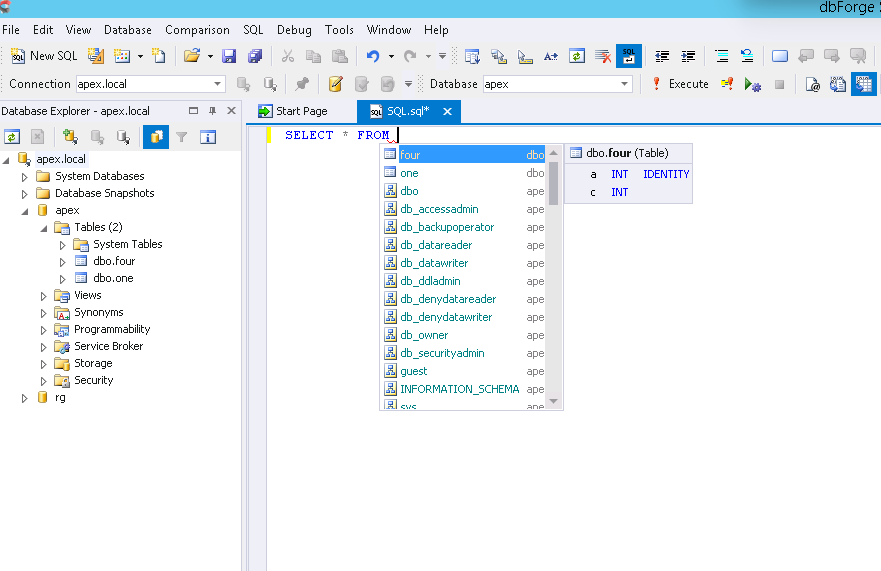Expand the Views node

(x=43, y=296)
